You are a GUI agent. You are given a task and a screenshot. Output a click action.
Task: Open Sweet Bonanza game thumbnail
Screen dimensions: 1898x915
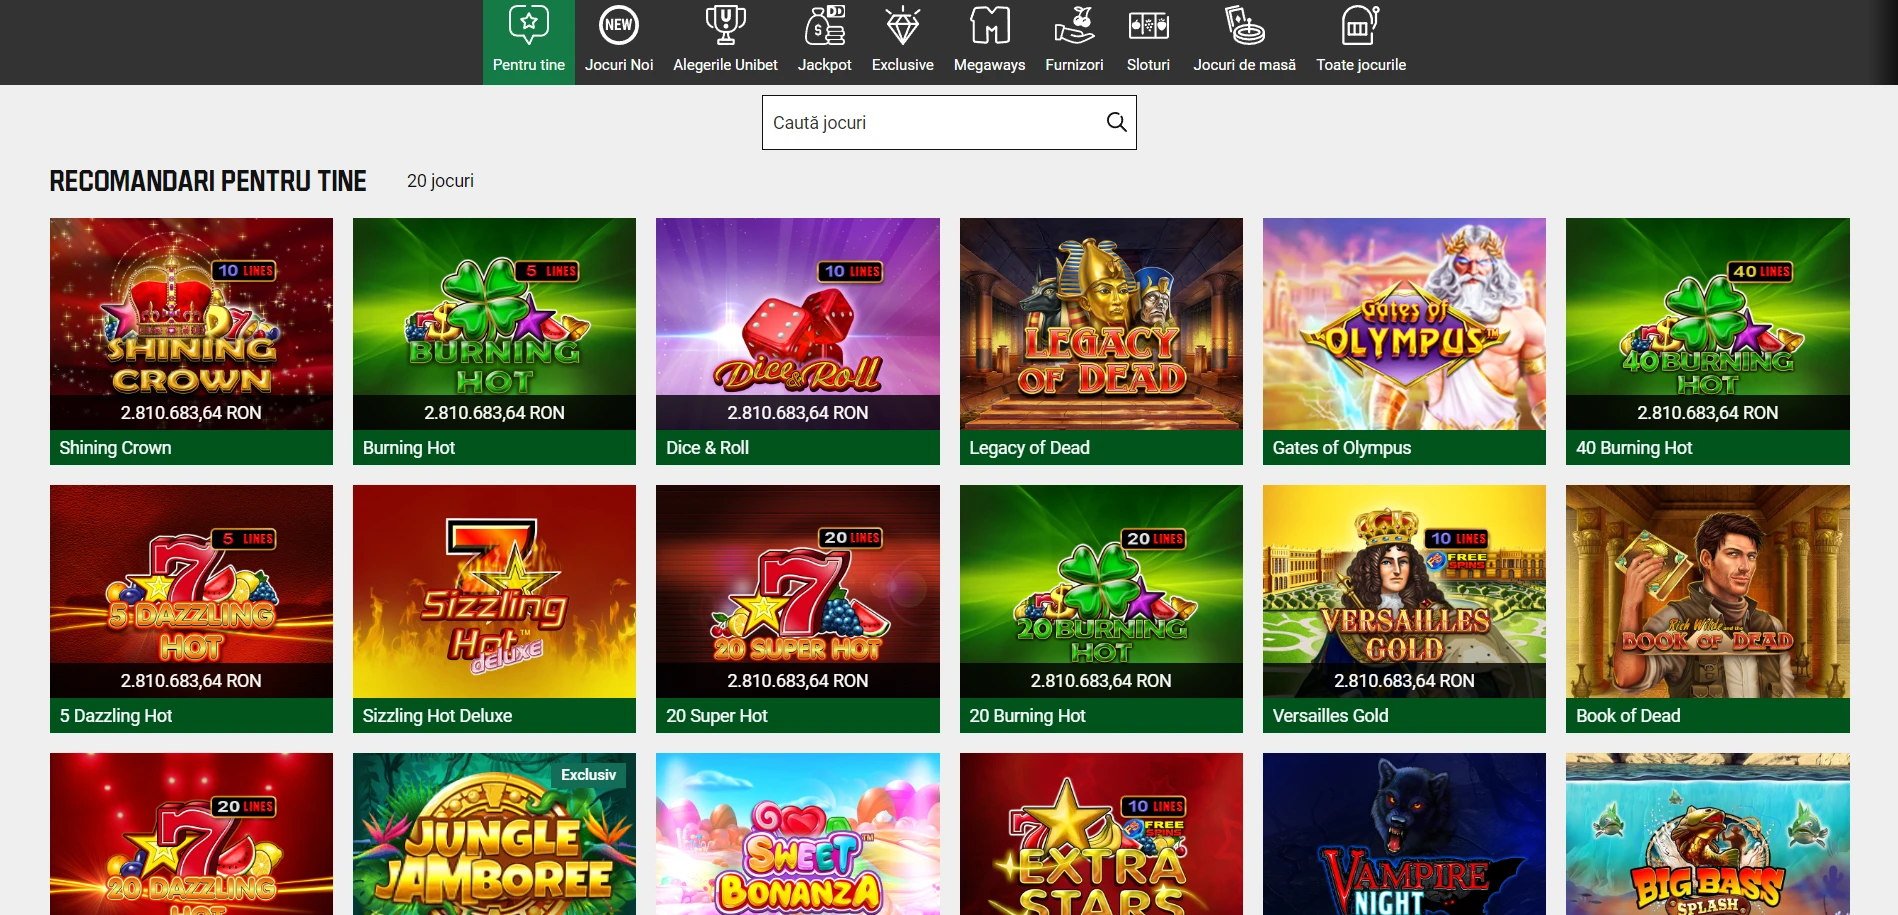(x=798, y=834)
